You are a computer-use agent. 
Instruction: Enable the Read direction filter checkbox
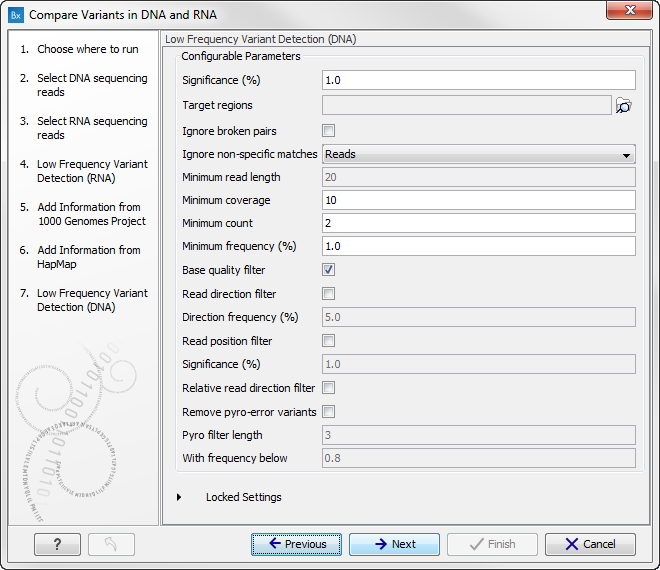tap(328, 293)
